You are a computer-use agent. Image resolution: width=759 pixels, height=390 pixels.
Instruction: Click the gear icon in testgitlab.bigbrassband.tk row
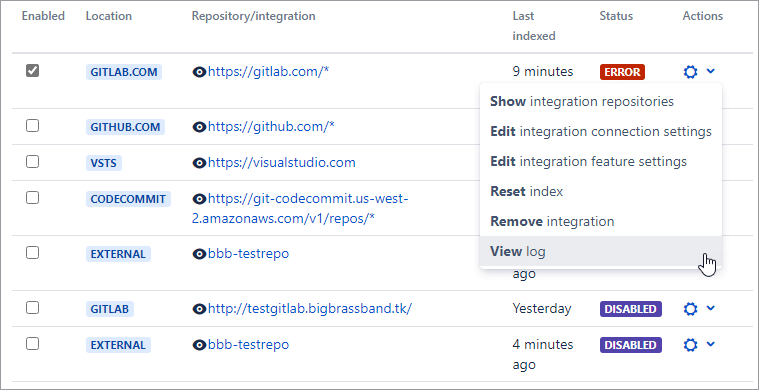click(690, 309)
